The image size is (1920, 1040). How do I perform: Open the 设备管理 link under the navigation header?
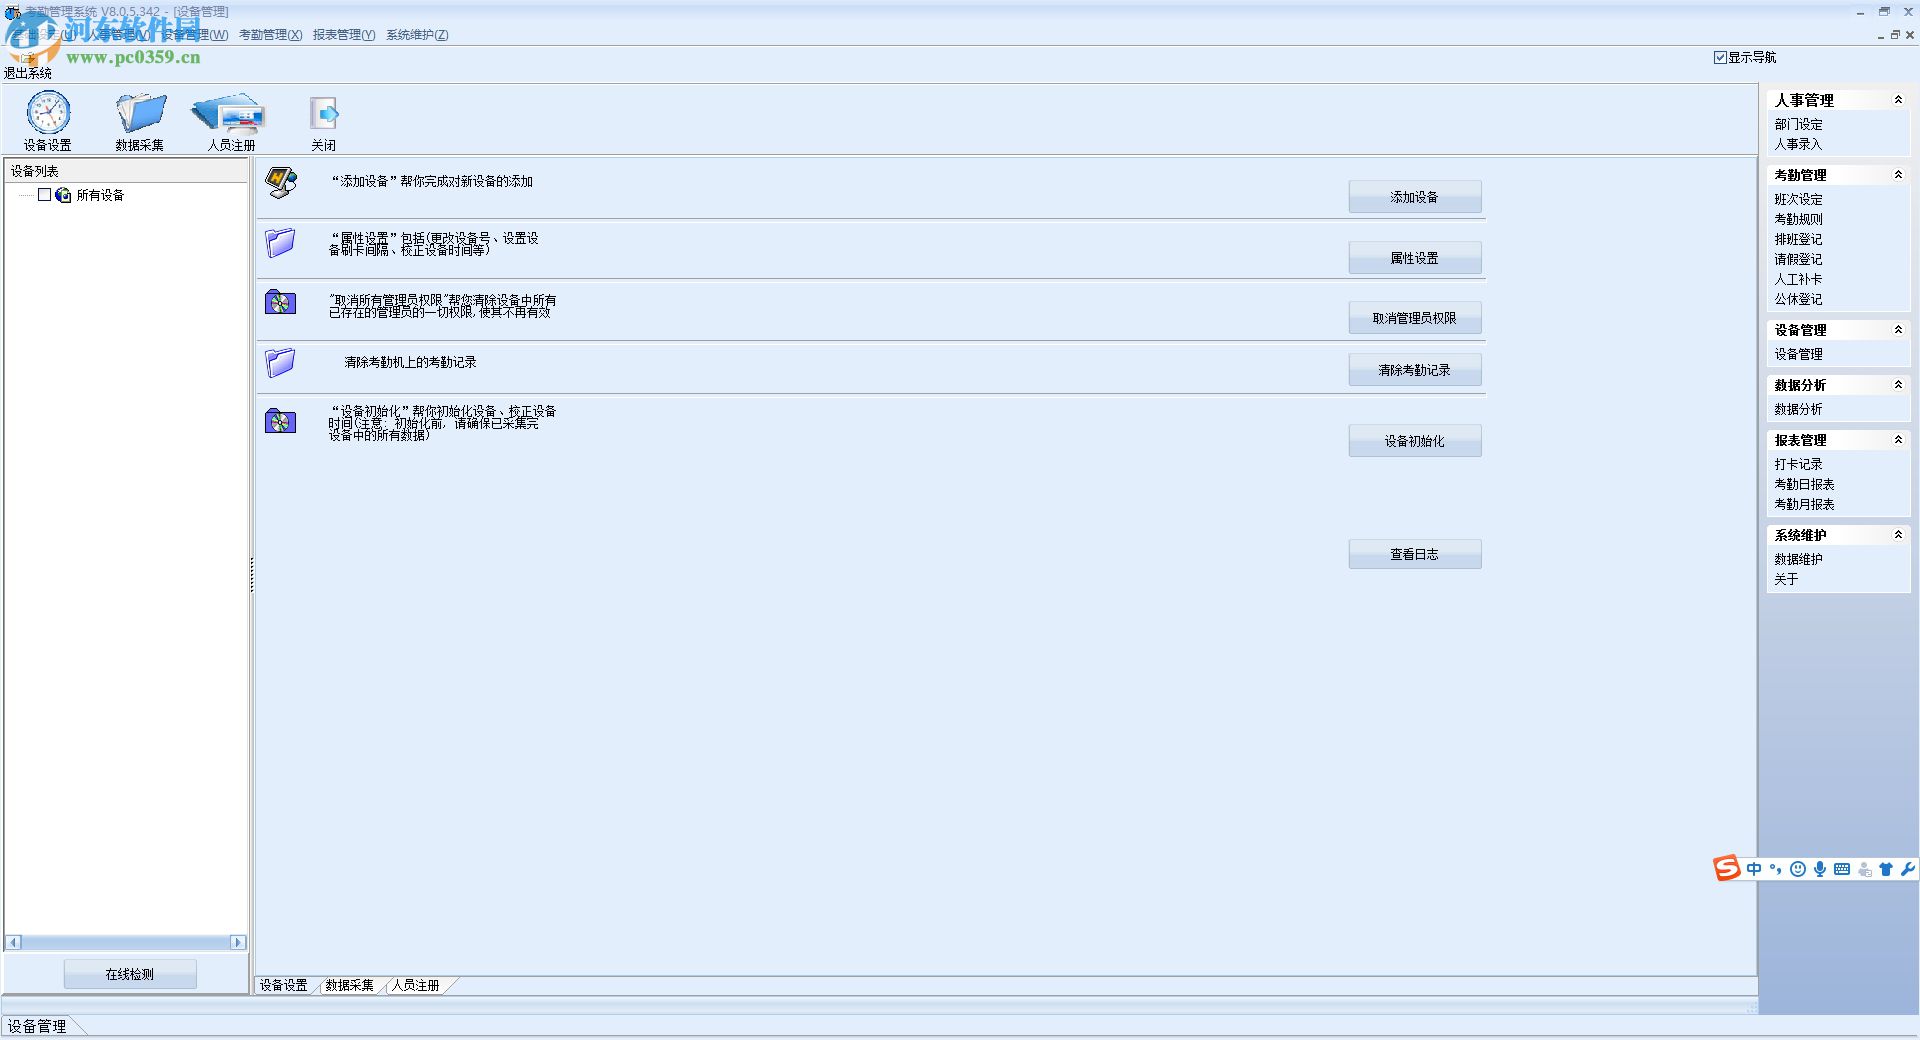coord(1798,354)
